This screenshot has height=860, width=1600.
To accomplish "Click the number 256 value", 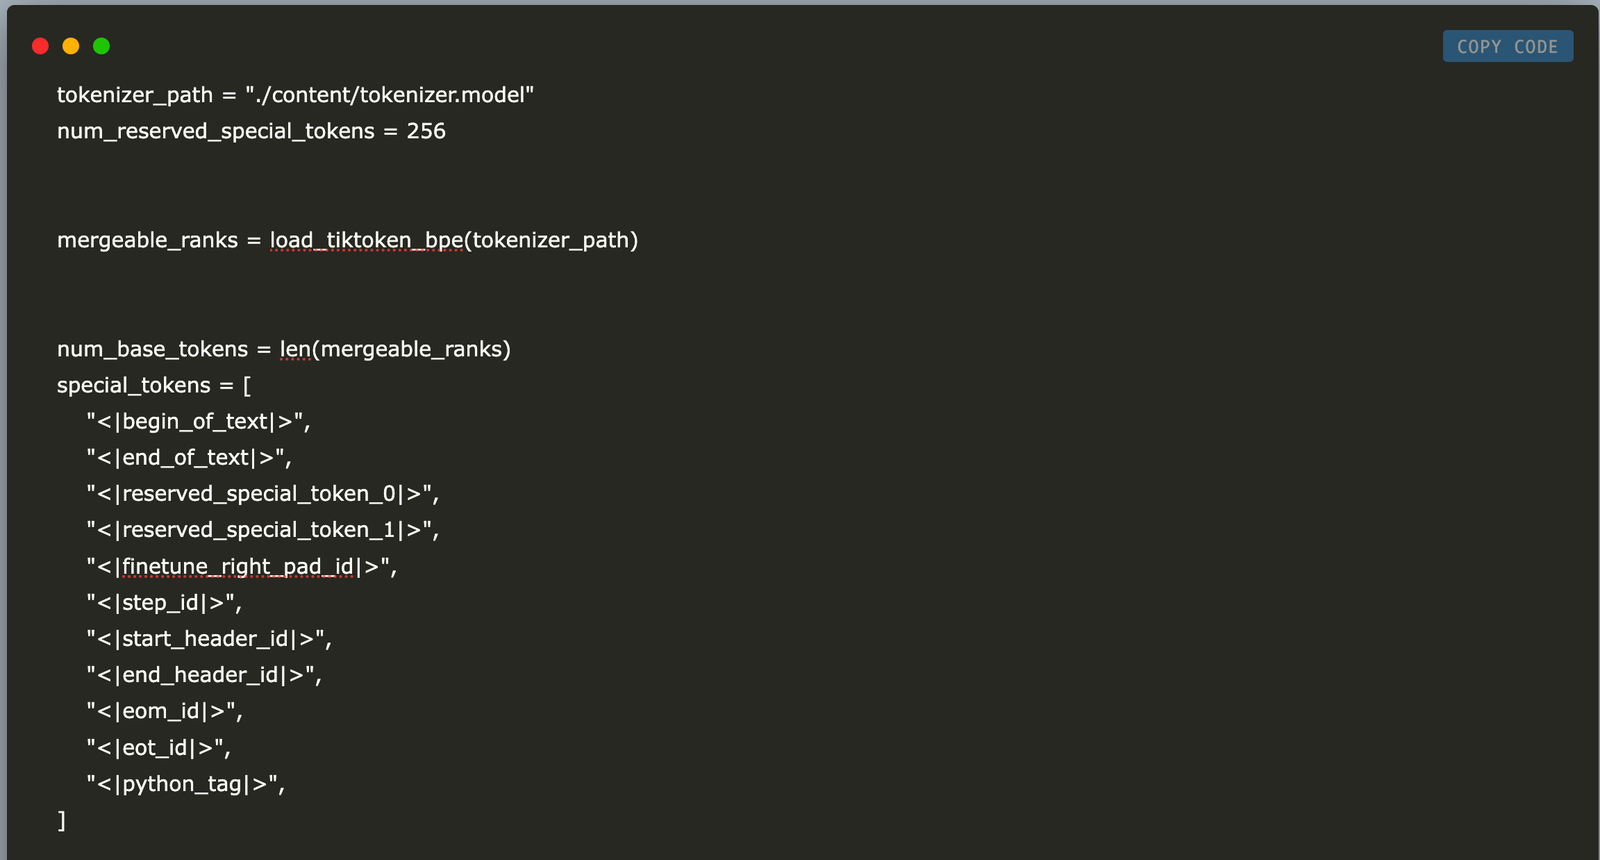I will (x=426, y=131).
